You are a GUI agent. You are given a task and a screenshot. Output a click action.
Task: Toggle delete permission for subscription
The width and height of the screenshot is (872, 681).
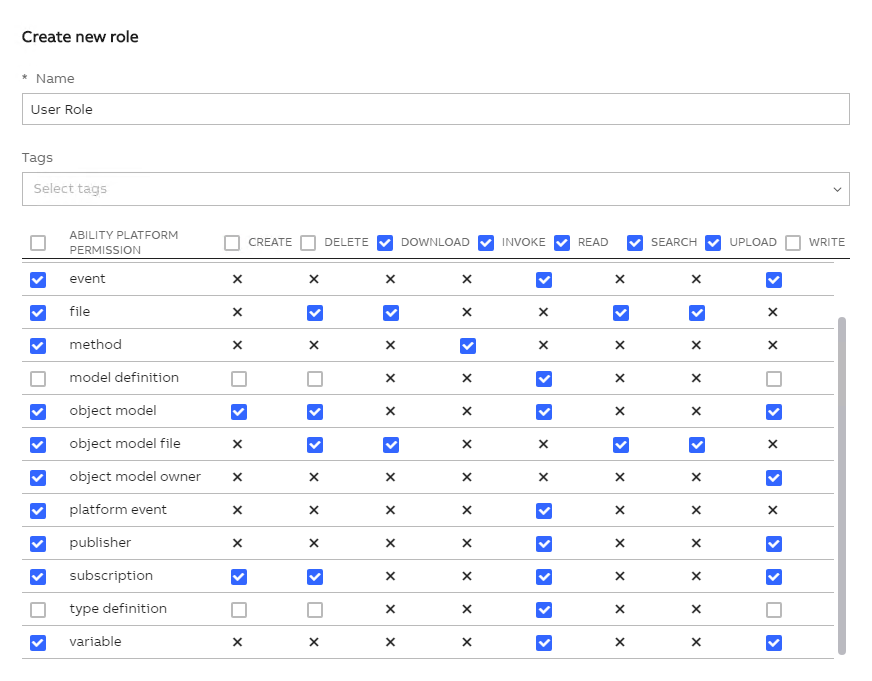pos(315,577)
